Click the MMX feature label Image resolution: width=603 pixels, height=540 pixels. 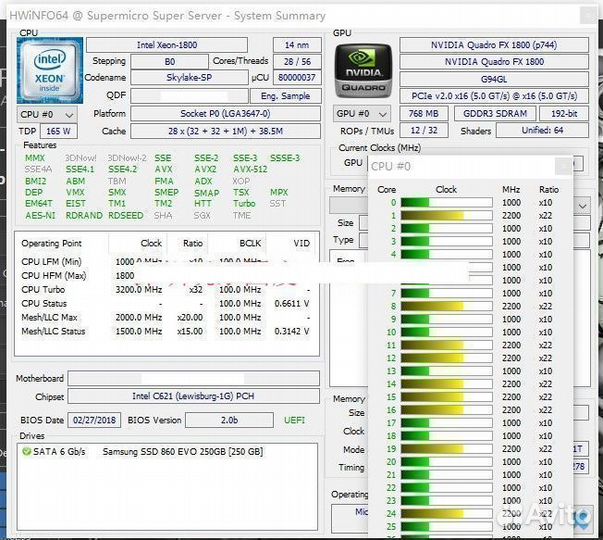pyautogui.click(x=35, y=158)
